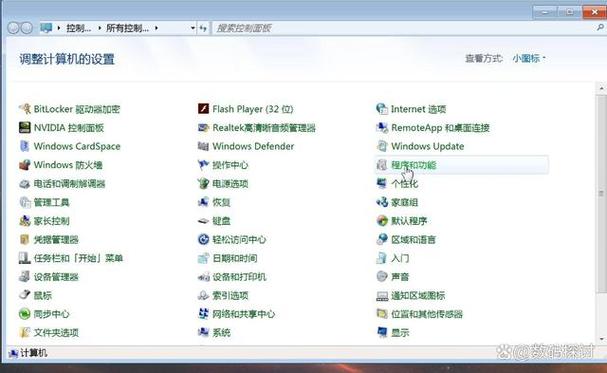Click the 日期和时间 icon
The width and height of the screenshot is (607, 373).
(x=204, y=258)
